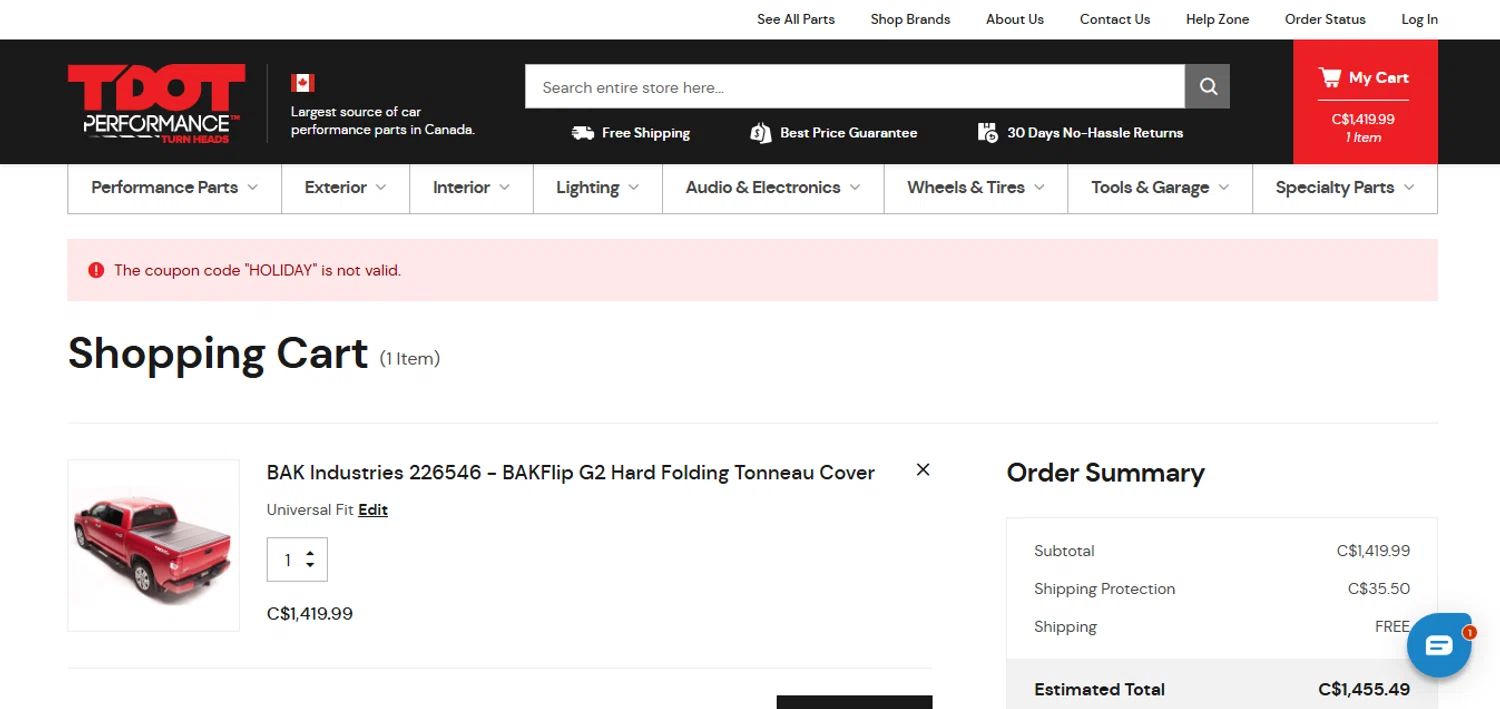Click the TDOT Performance logo
1500x709 pixels.
point(155,103)
